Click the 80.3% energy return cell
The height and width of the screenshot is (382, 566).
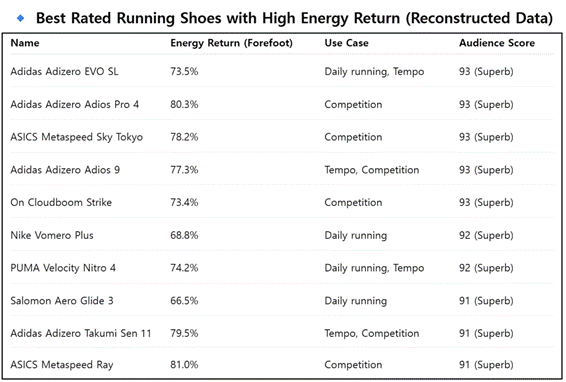(x=184, y=104)
